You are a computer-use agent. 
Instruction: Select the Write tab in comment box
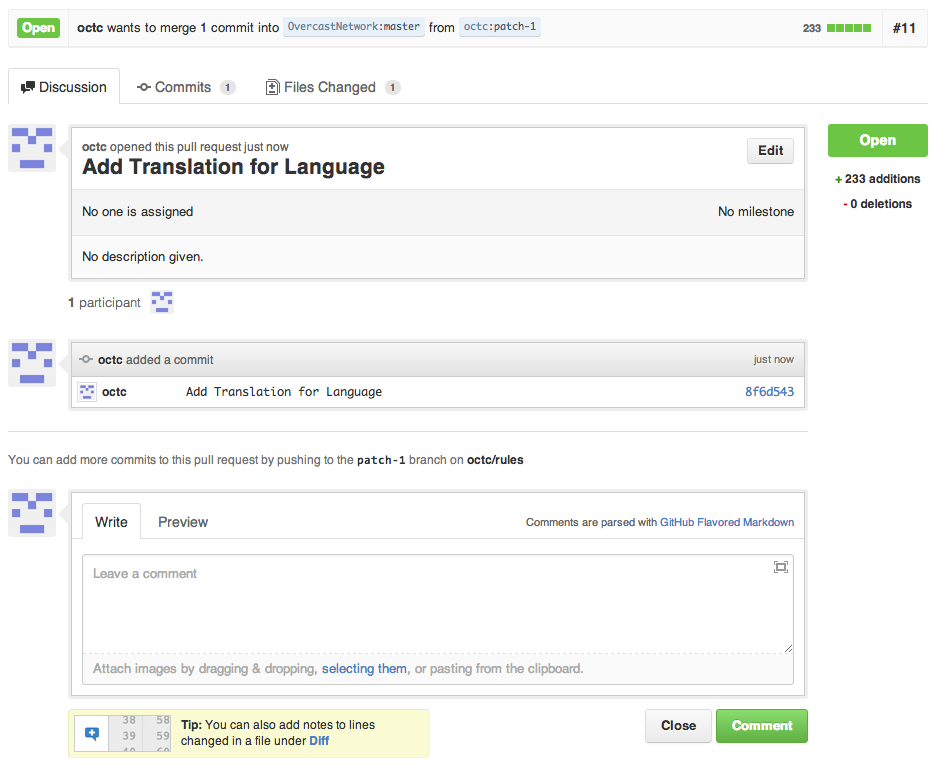[x=111, y=522]
